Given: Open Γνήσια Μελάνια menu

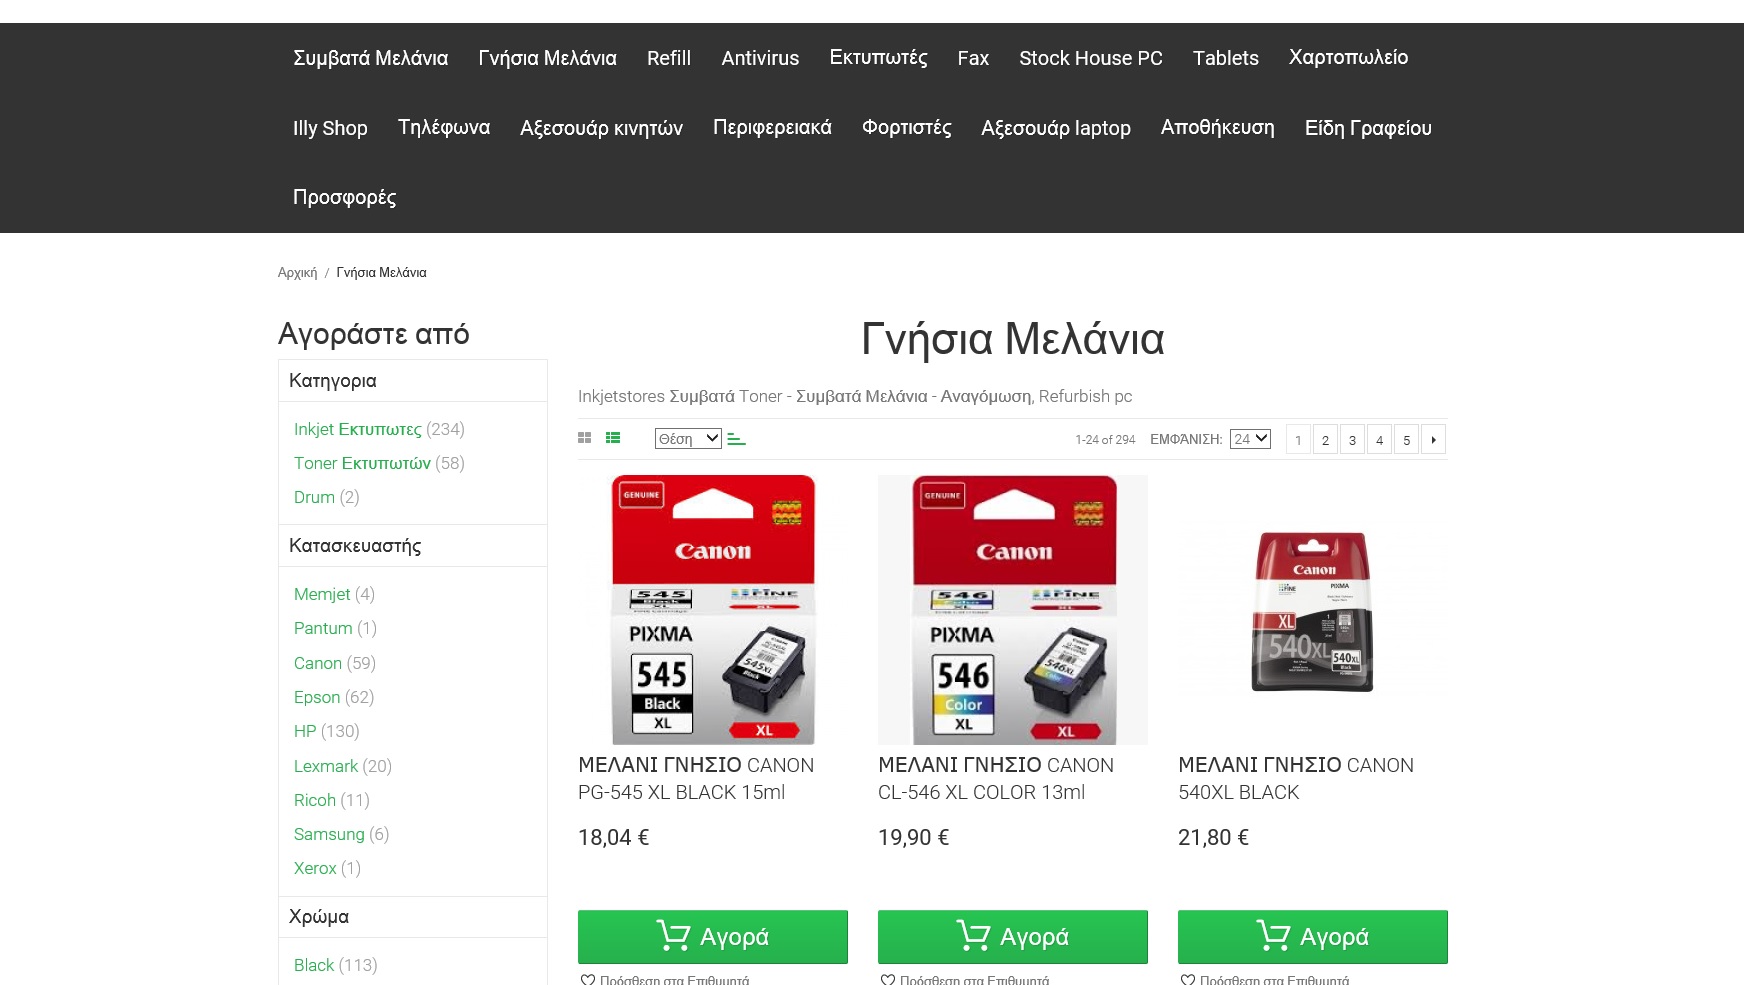Looking at the screenshot, I should click(x=547, y=58).
